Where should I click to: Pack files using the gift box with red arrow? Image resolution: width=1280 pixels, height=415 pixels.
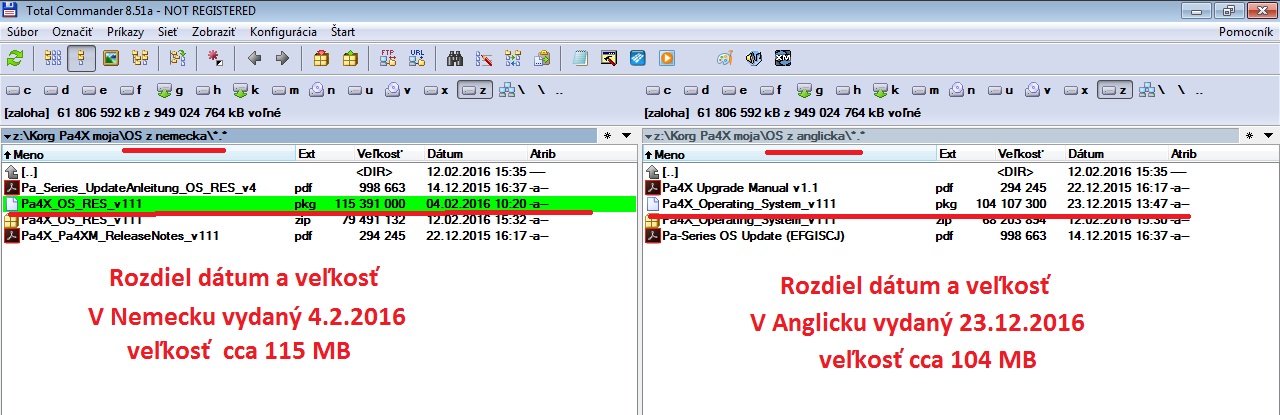[320, 58]
